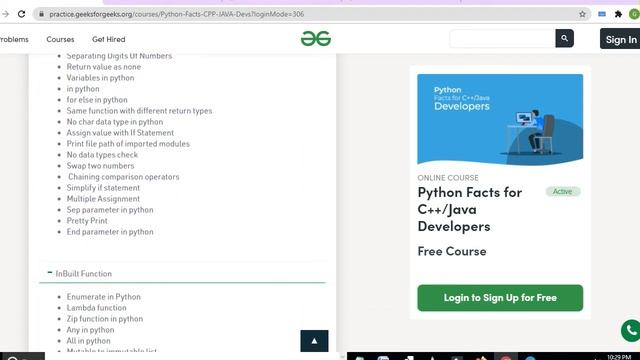
Task: Click the Python course banner thumbnail
Action: (x=500, y=120)
